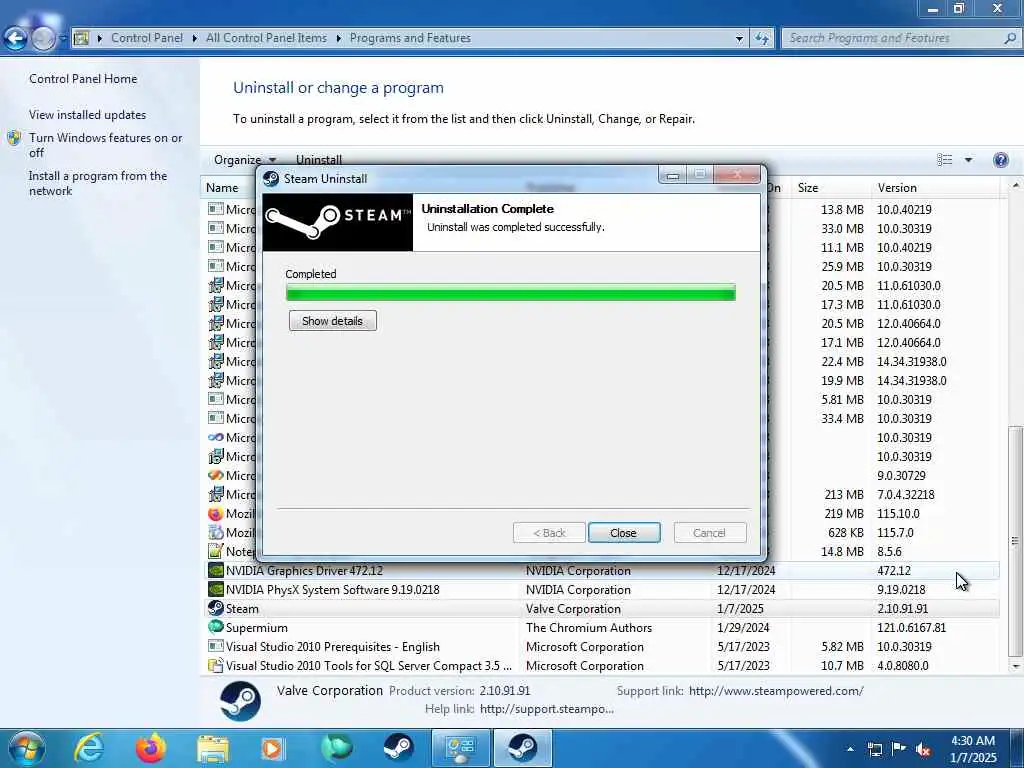Open Control Panel breadcrumb
The height and width of the screenshot is (768, 1024).
tap(147, 38)
